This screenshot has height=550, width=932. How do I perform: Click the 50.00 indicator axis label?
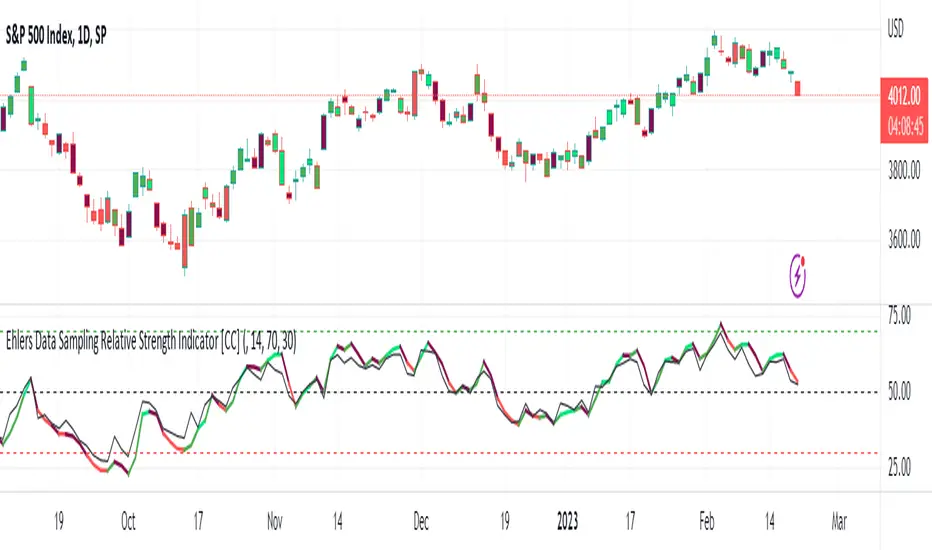coord(899,391)
